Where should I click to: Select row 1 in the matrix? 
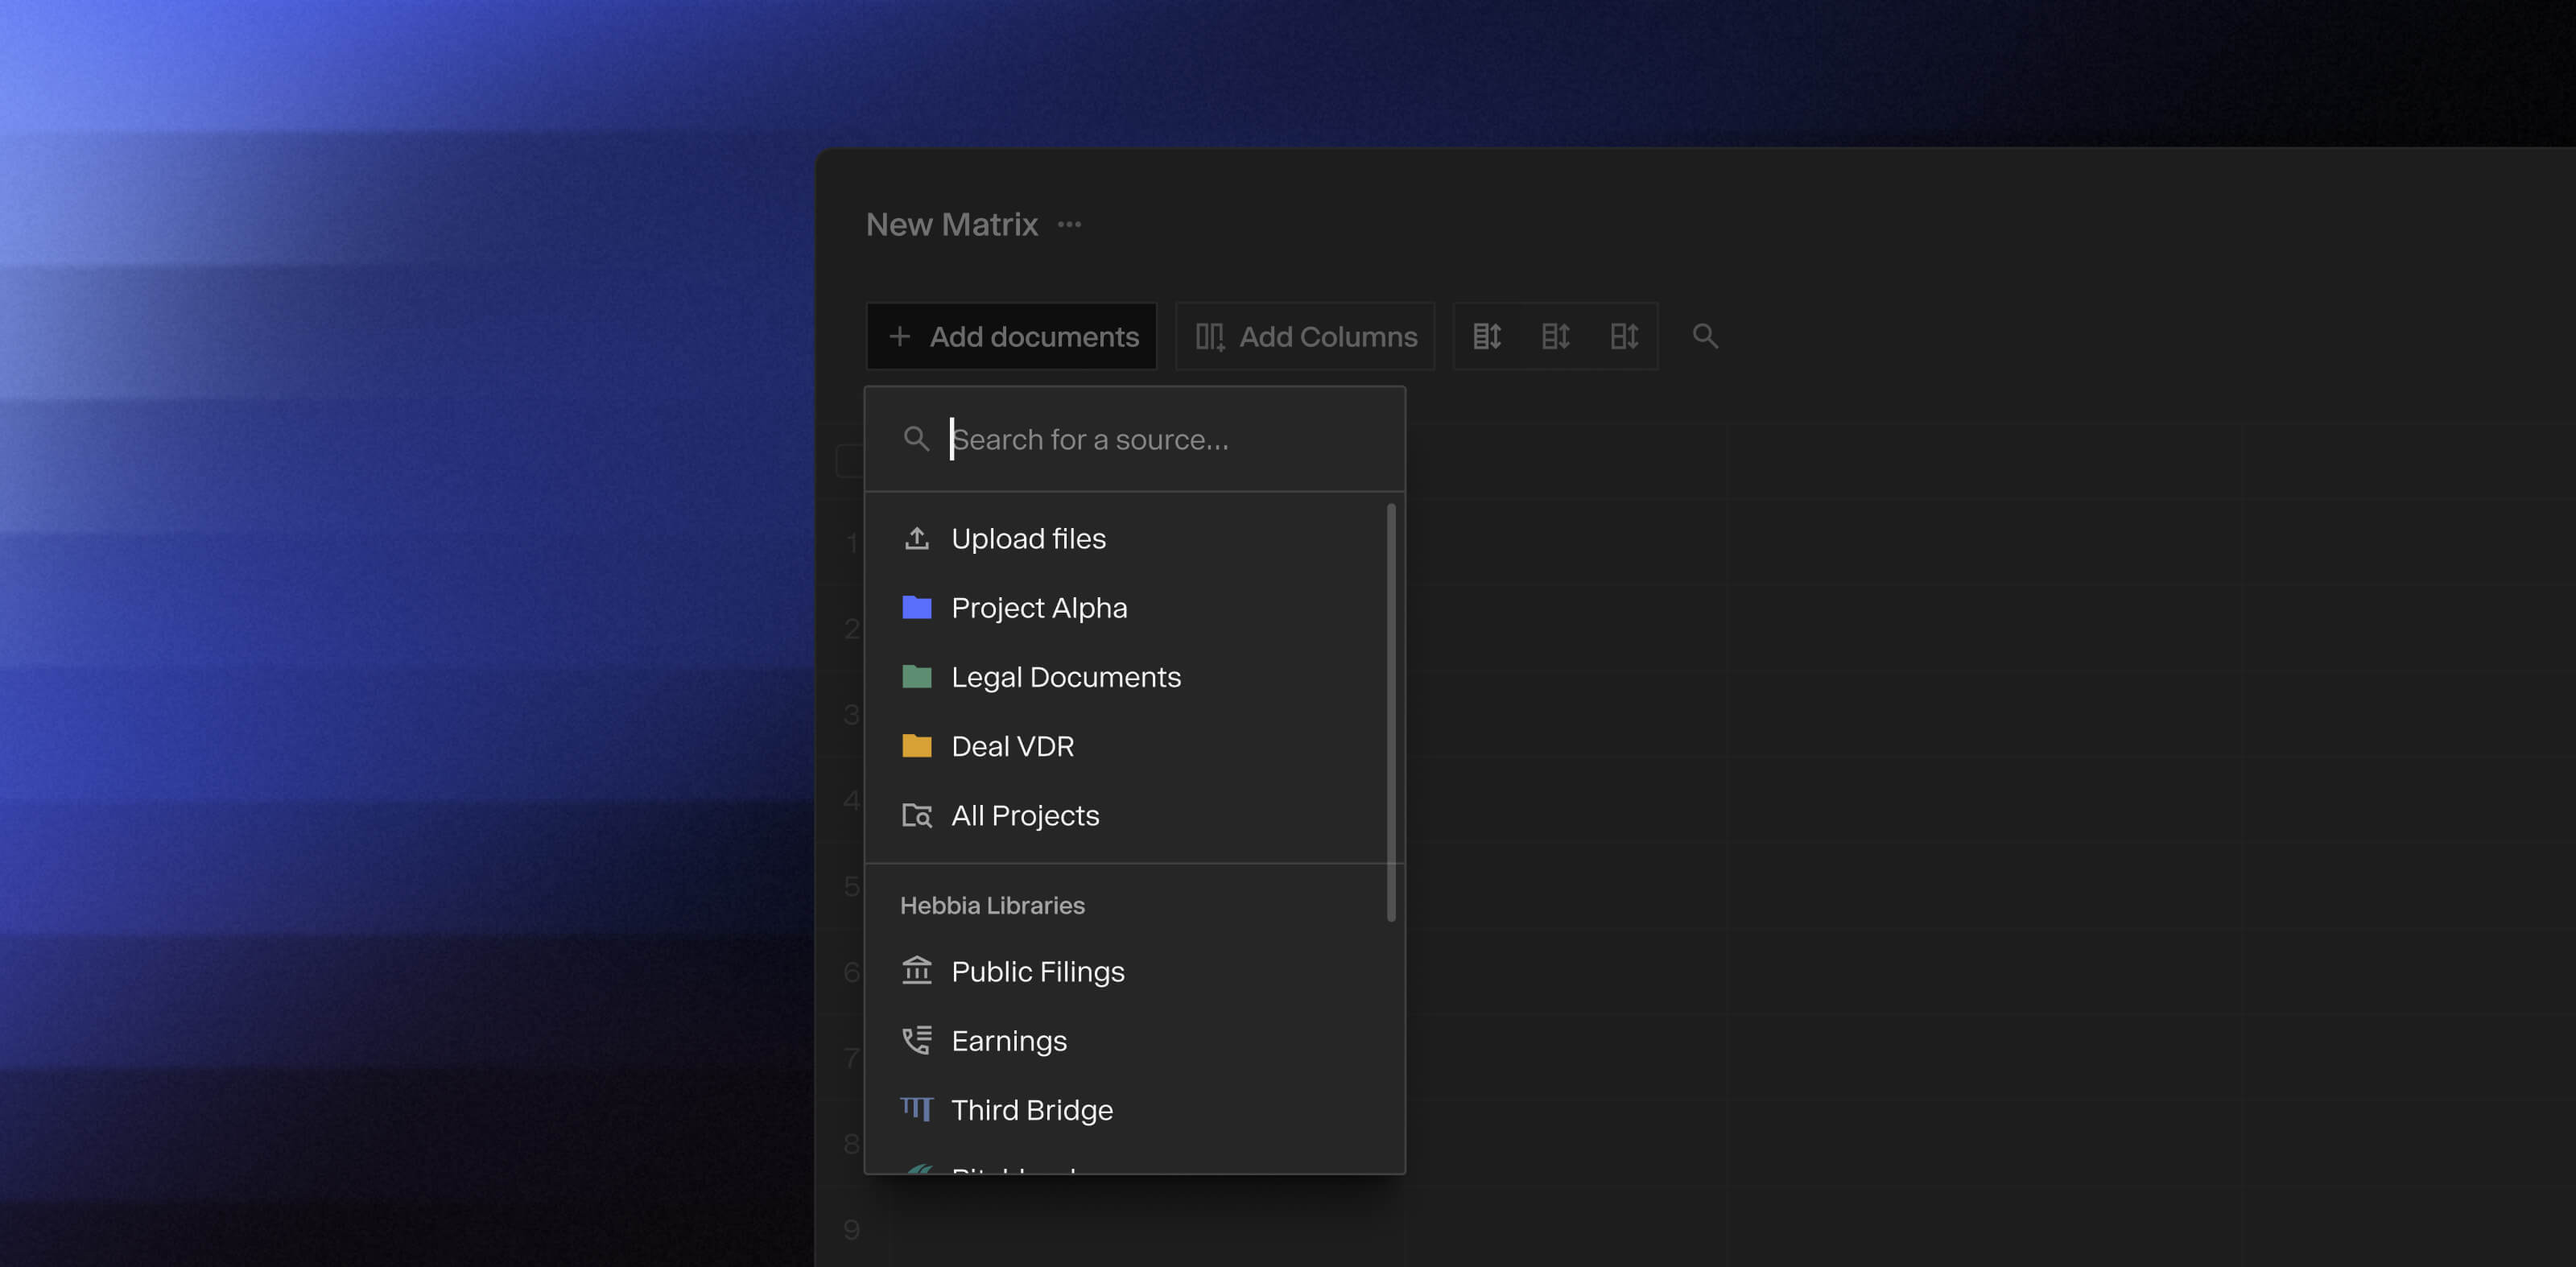point(851,542)
